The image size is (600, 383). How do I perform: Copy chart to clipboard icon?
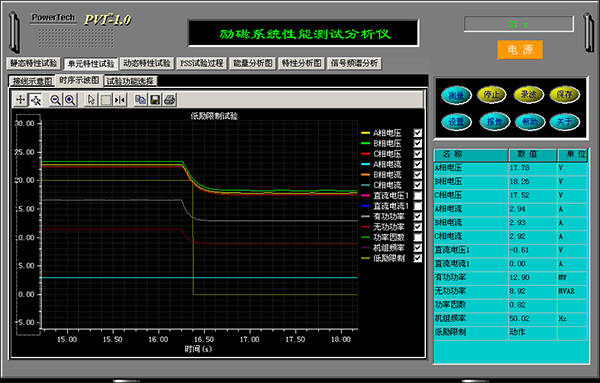point(140,100)
